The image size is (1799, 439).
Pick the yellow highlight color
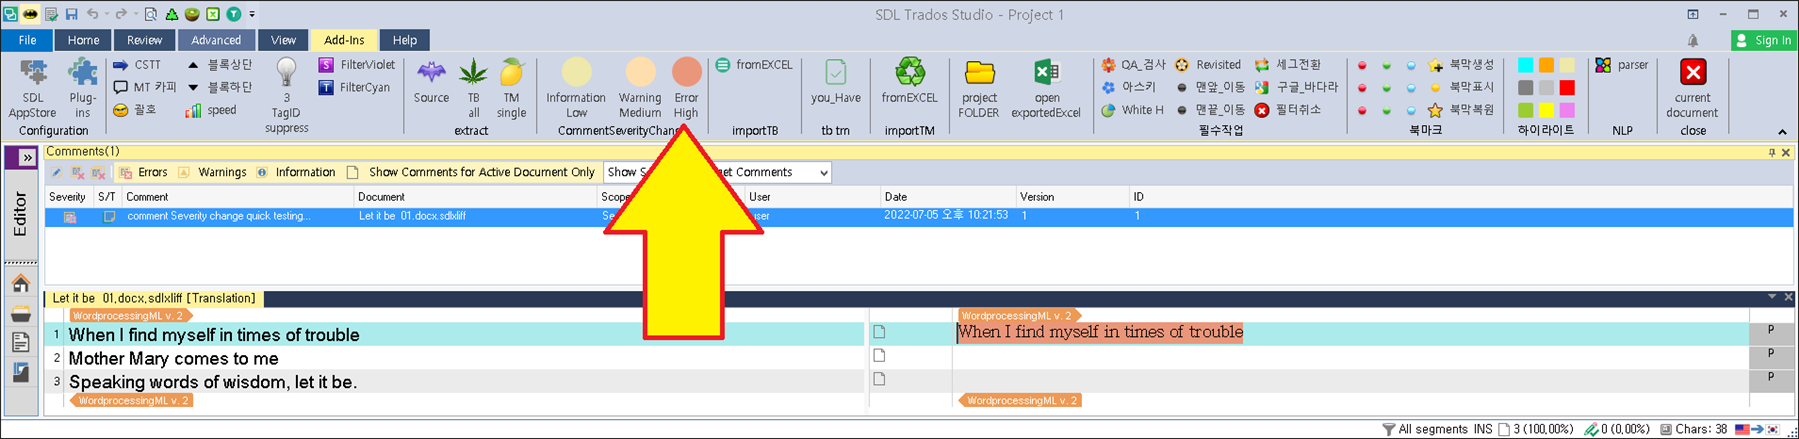tap(1546, 110)
